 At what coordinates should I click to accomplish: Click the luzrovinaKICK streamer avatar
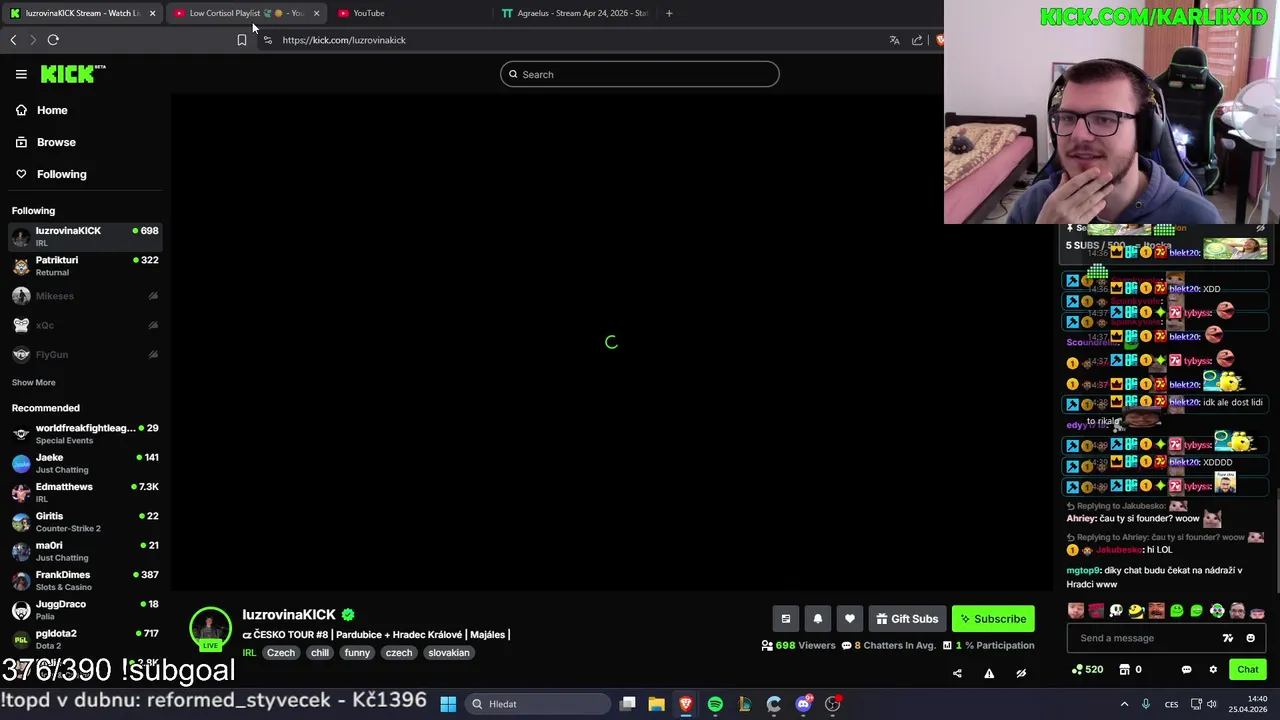point(210,628)
